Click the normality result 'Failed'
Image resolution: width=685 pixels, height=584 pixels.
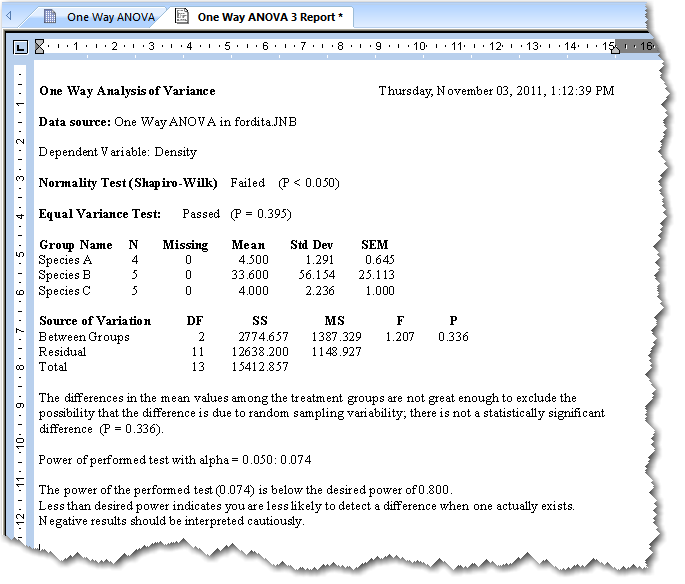[248, 183]
